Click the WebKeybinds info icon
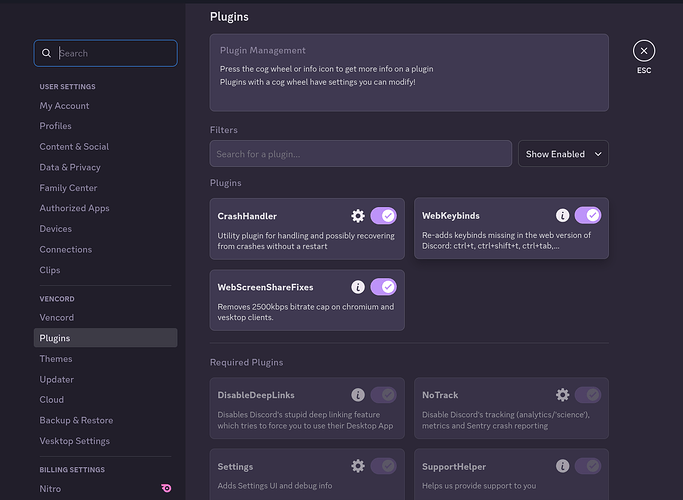 pyautogui.click(x=562, y=215)
